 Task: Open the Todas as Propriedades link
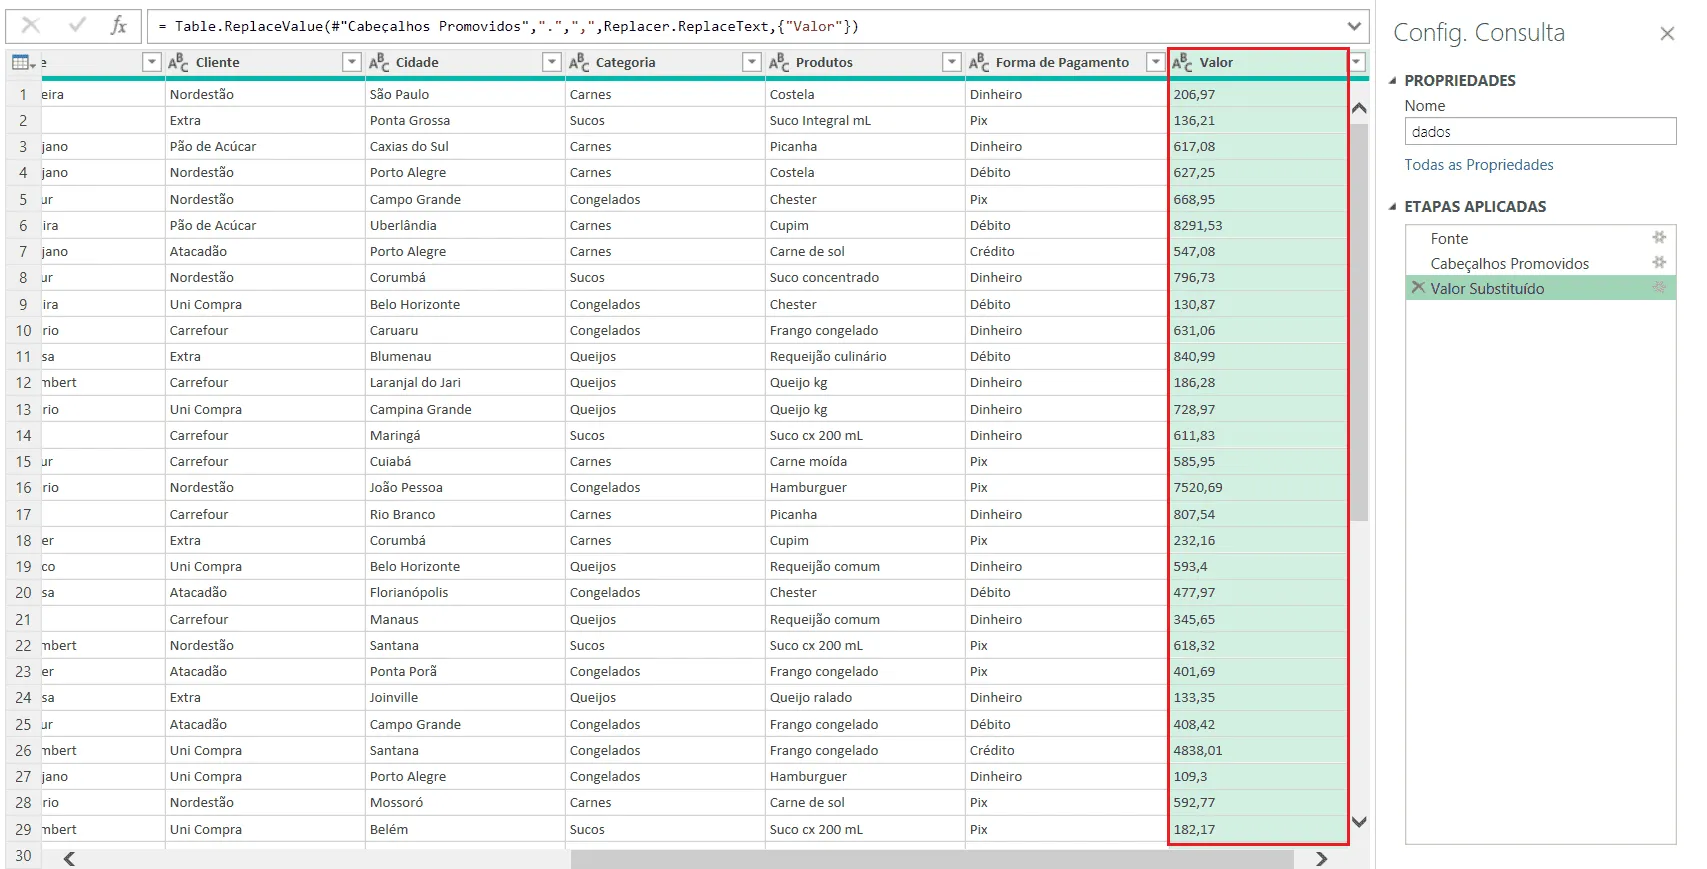(1479, 165)
